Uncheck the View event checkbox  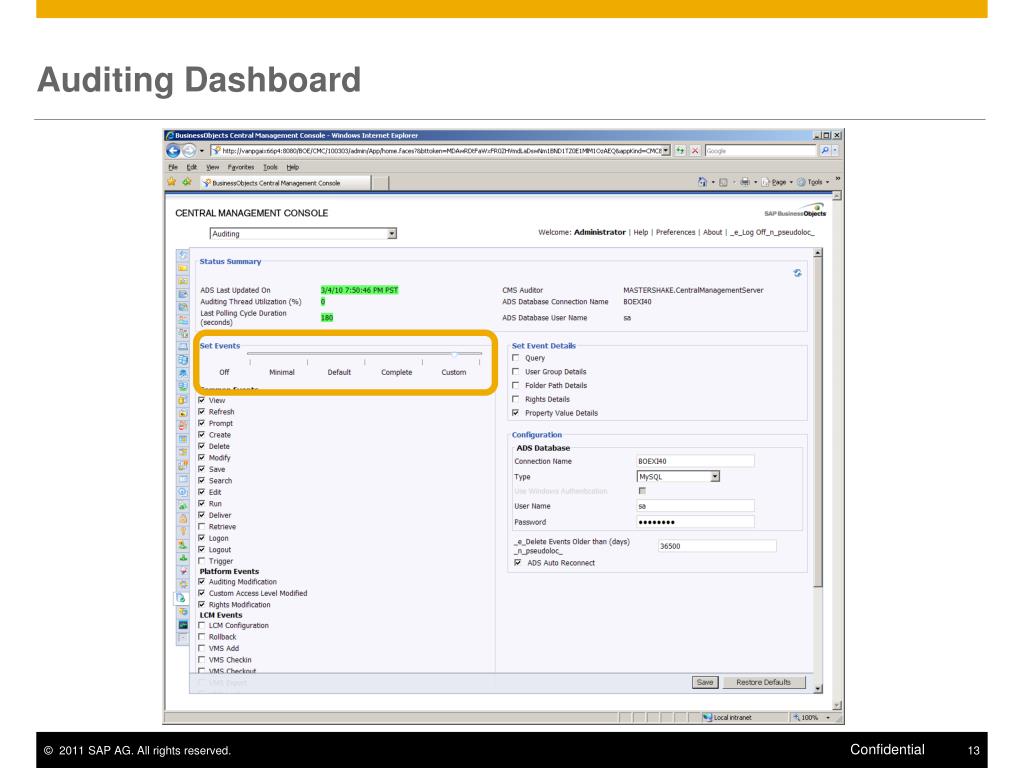point(202,400)
